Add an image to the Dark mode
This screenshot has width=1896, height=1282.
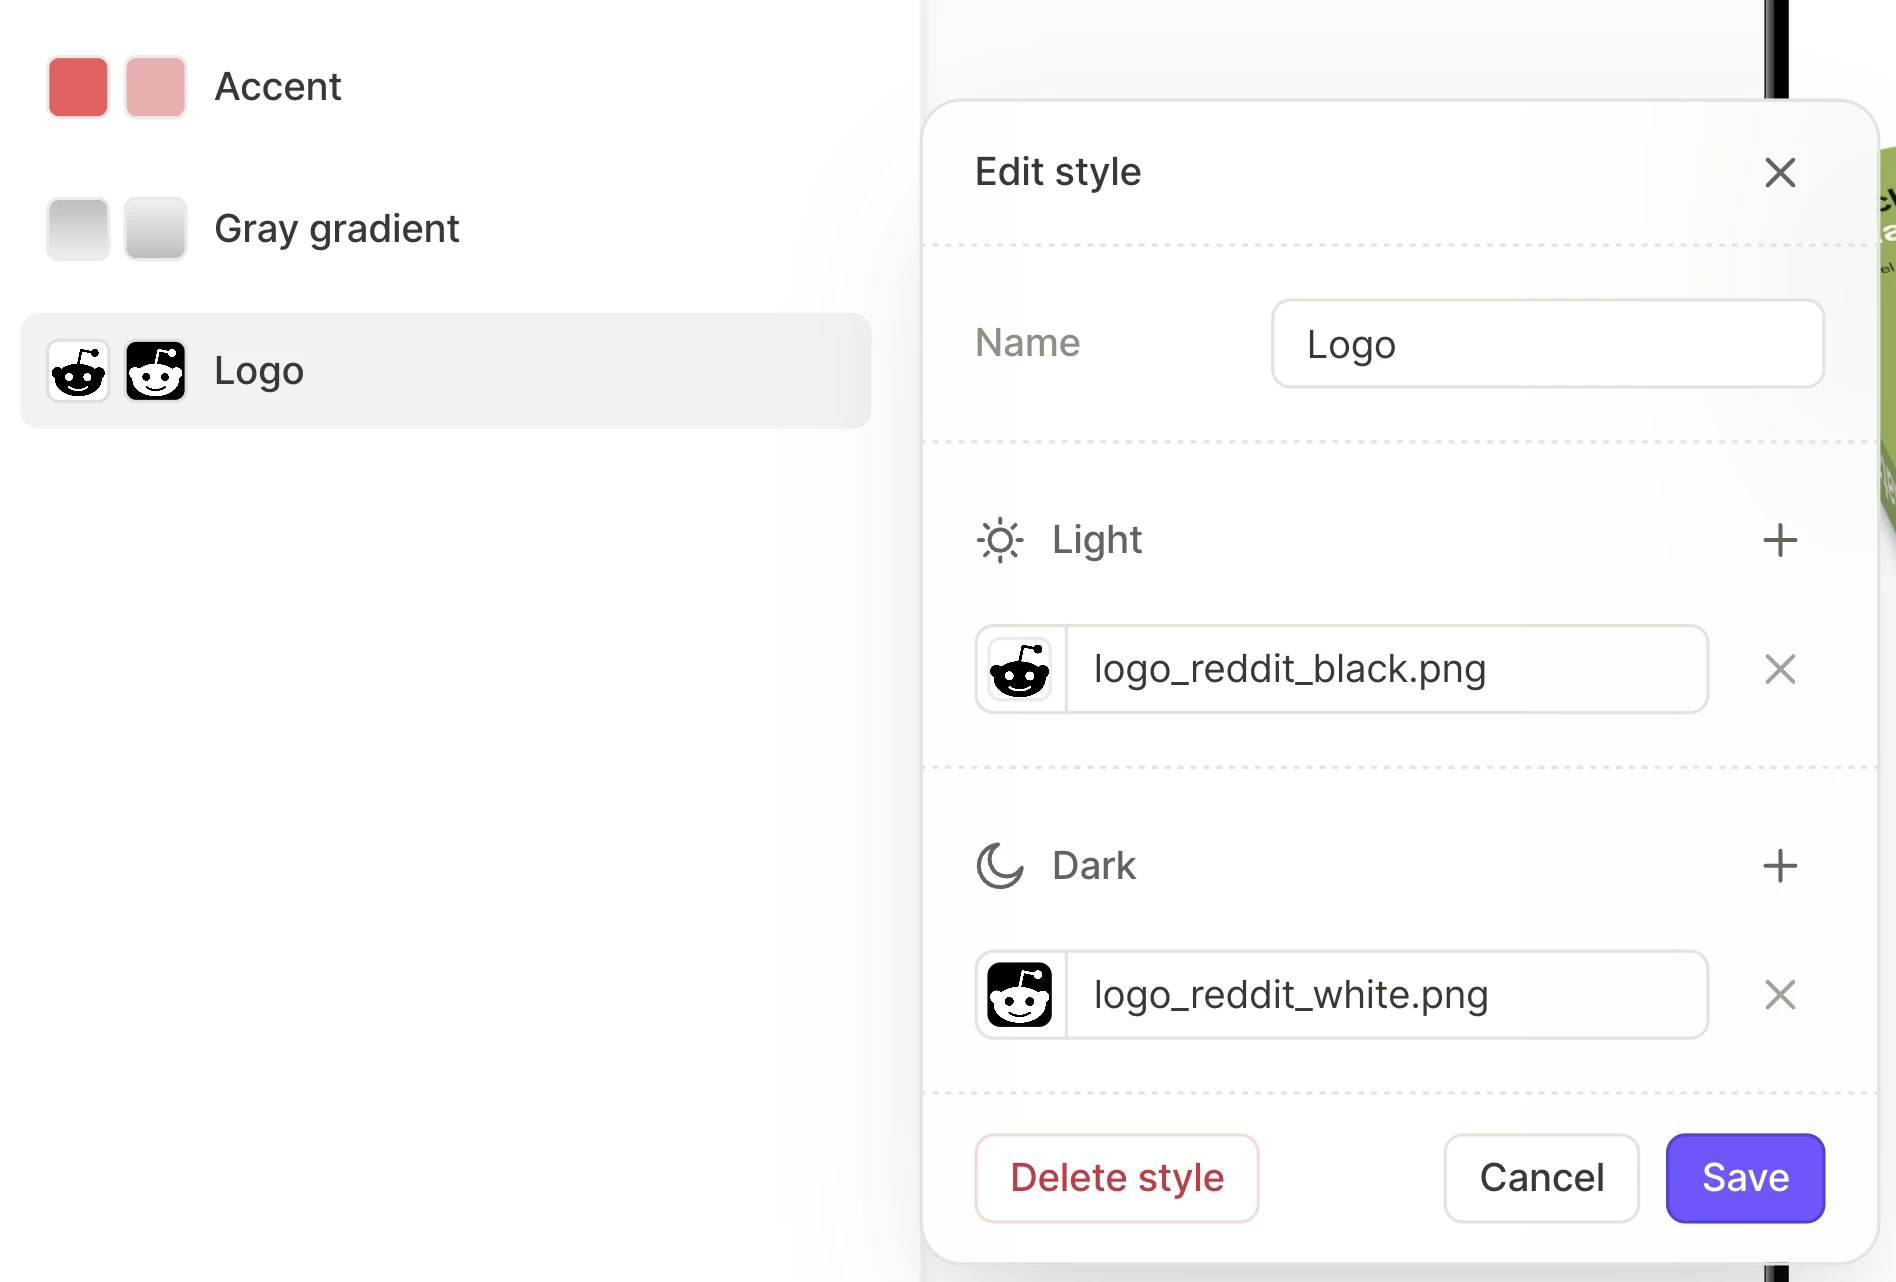click(x=1780, y=866)
